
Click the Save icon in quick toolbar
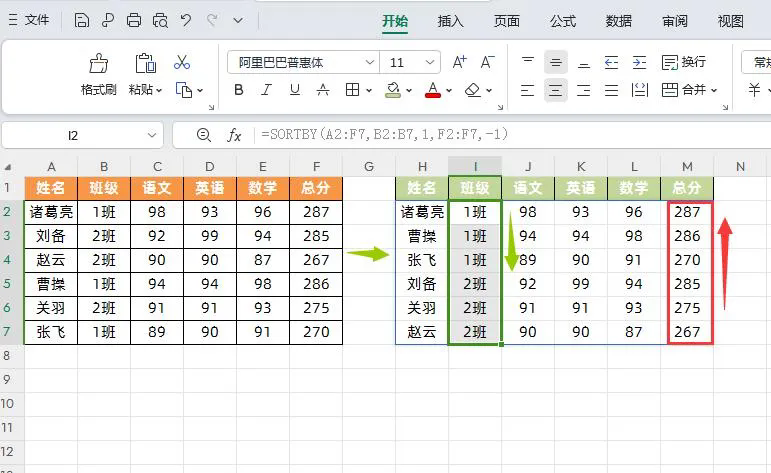[82, 20]
